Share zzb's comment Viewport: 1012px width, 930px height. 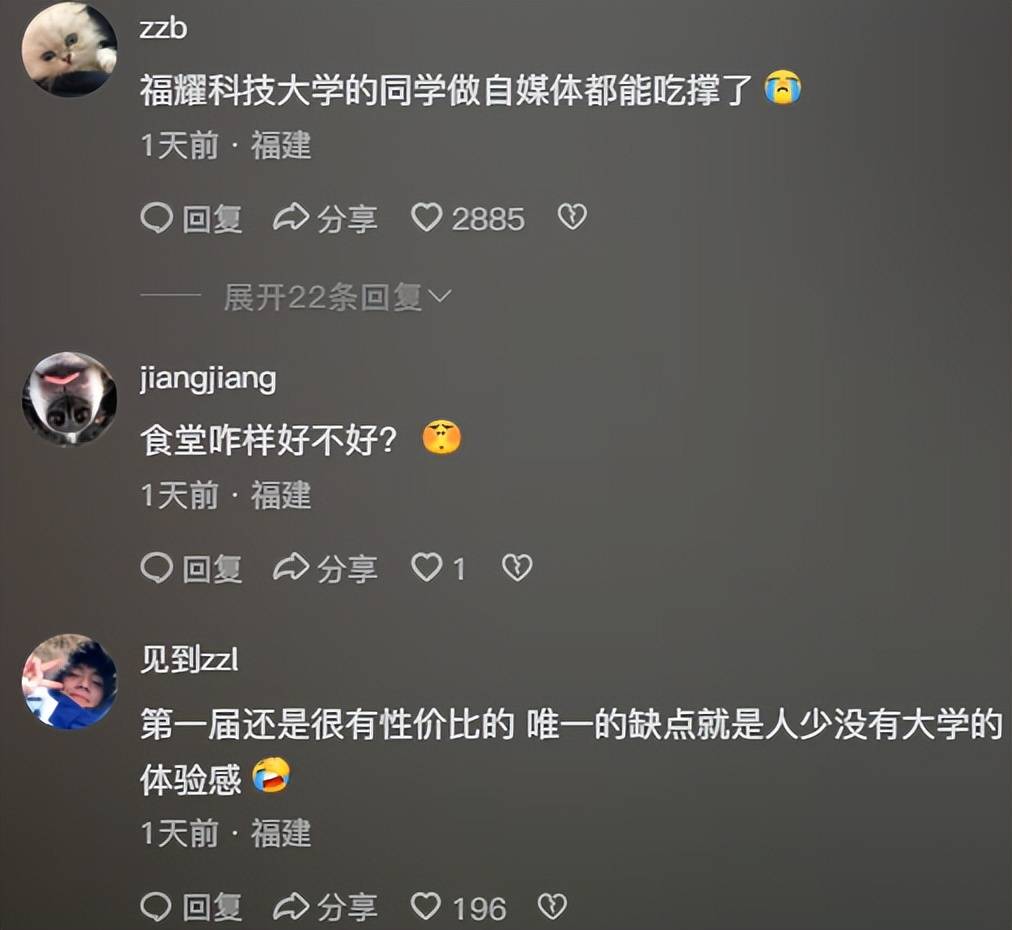pos(325,218)
